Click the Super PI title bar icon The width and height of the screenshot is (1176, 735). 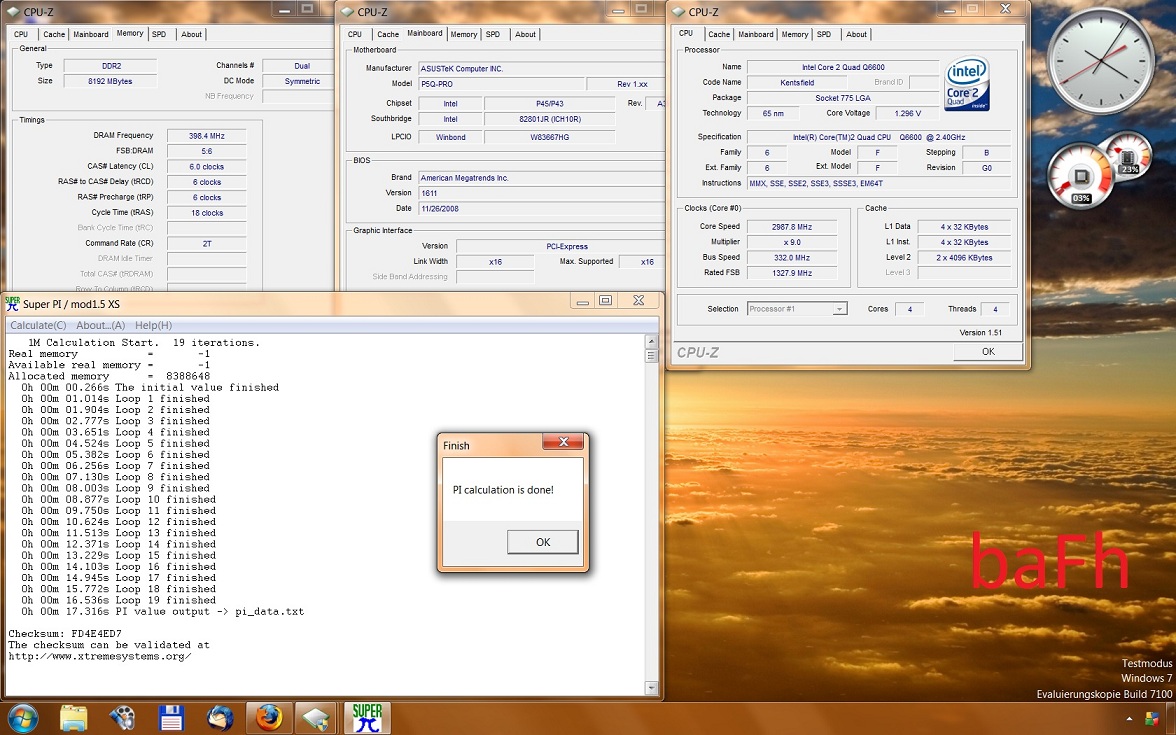13,304
